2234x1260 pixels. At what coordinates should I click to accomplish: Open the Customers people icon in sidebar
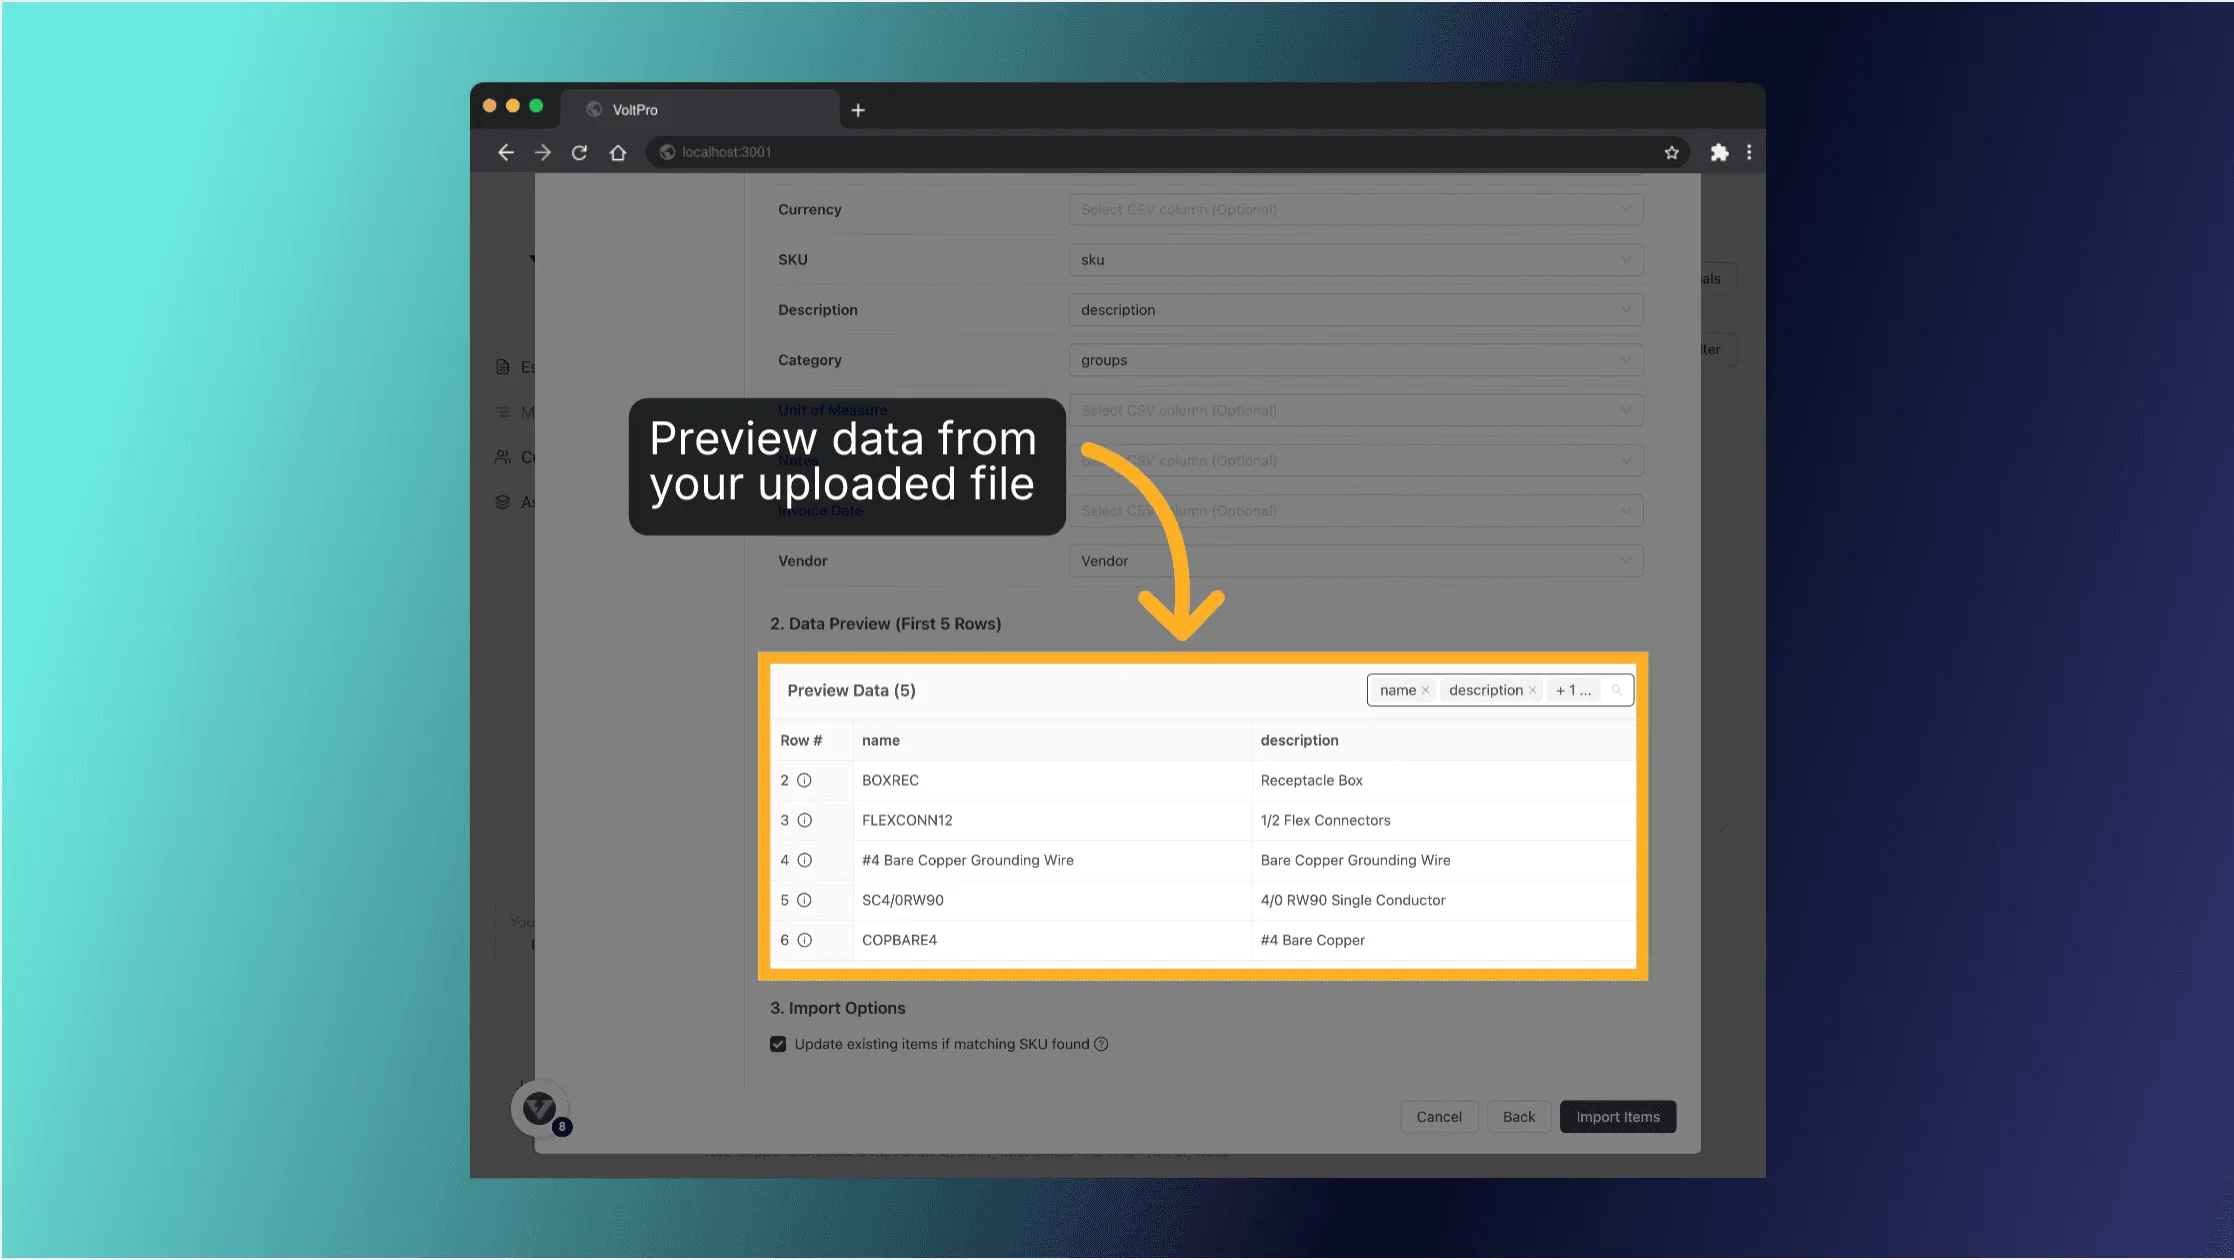503,456
